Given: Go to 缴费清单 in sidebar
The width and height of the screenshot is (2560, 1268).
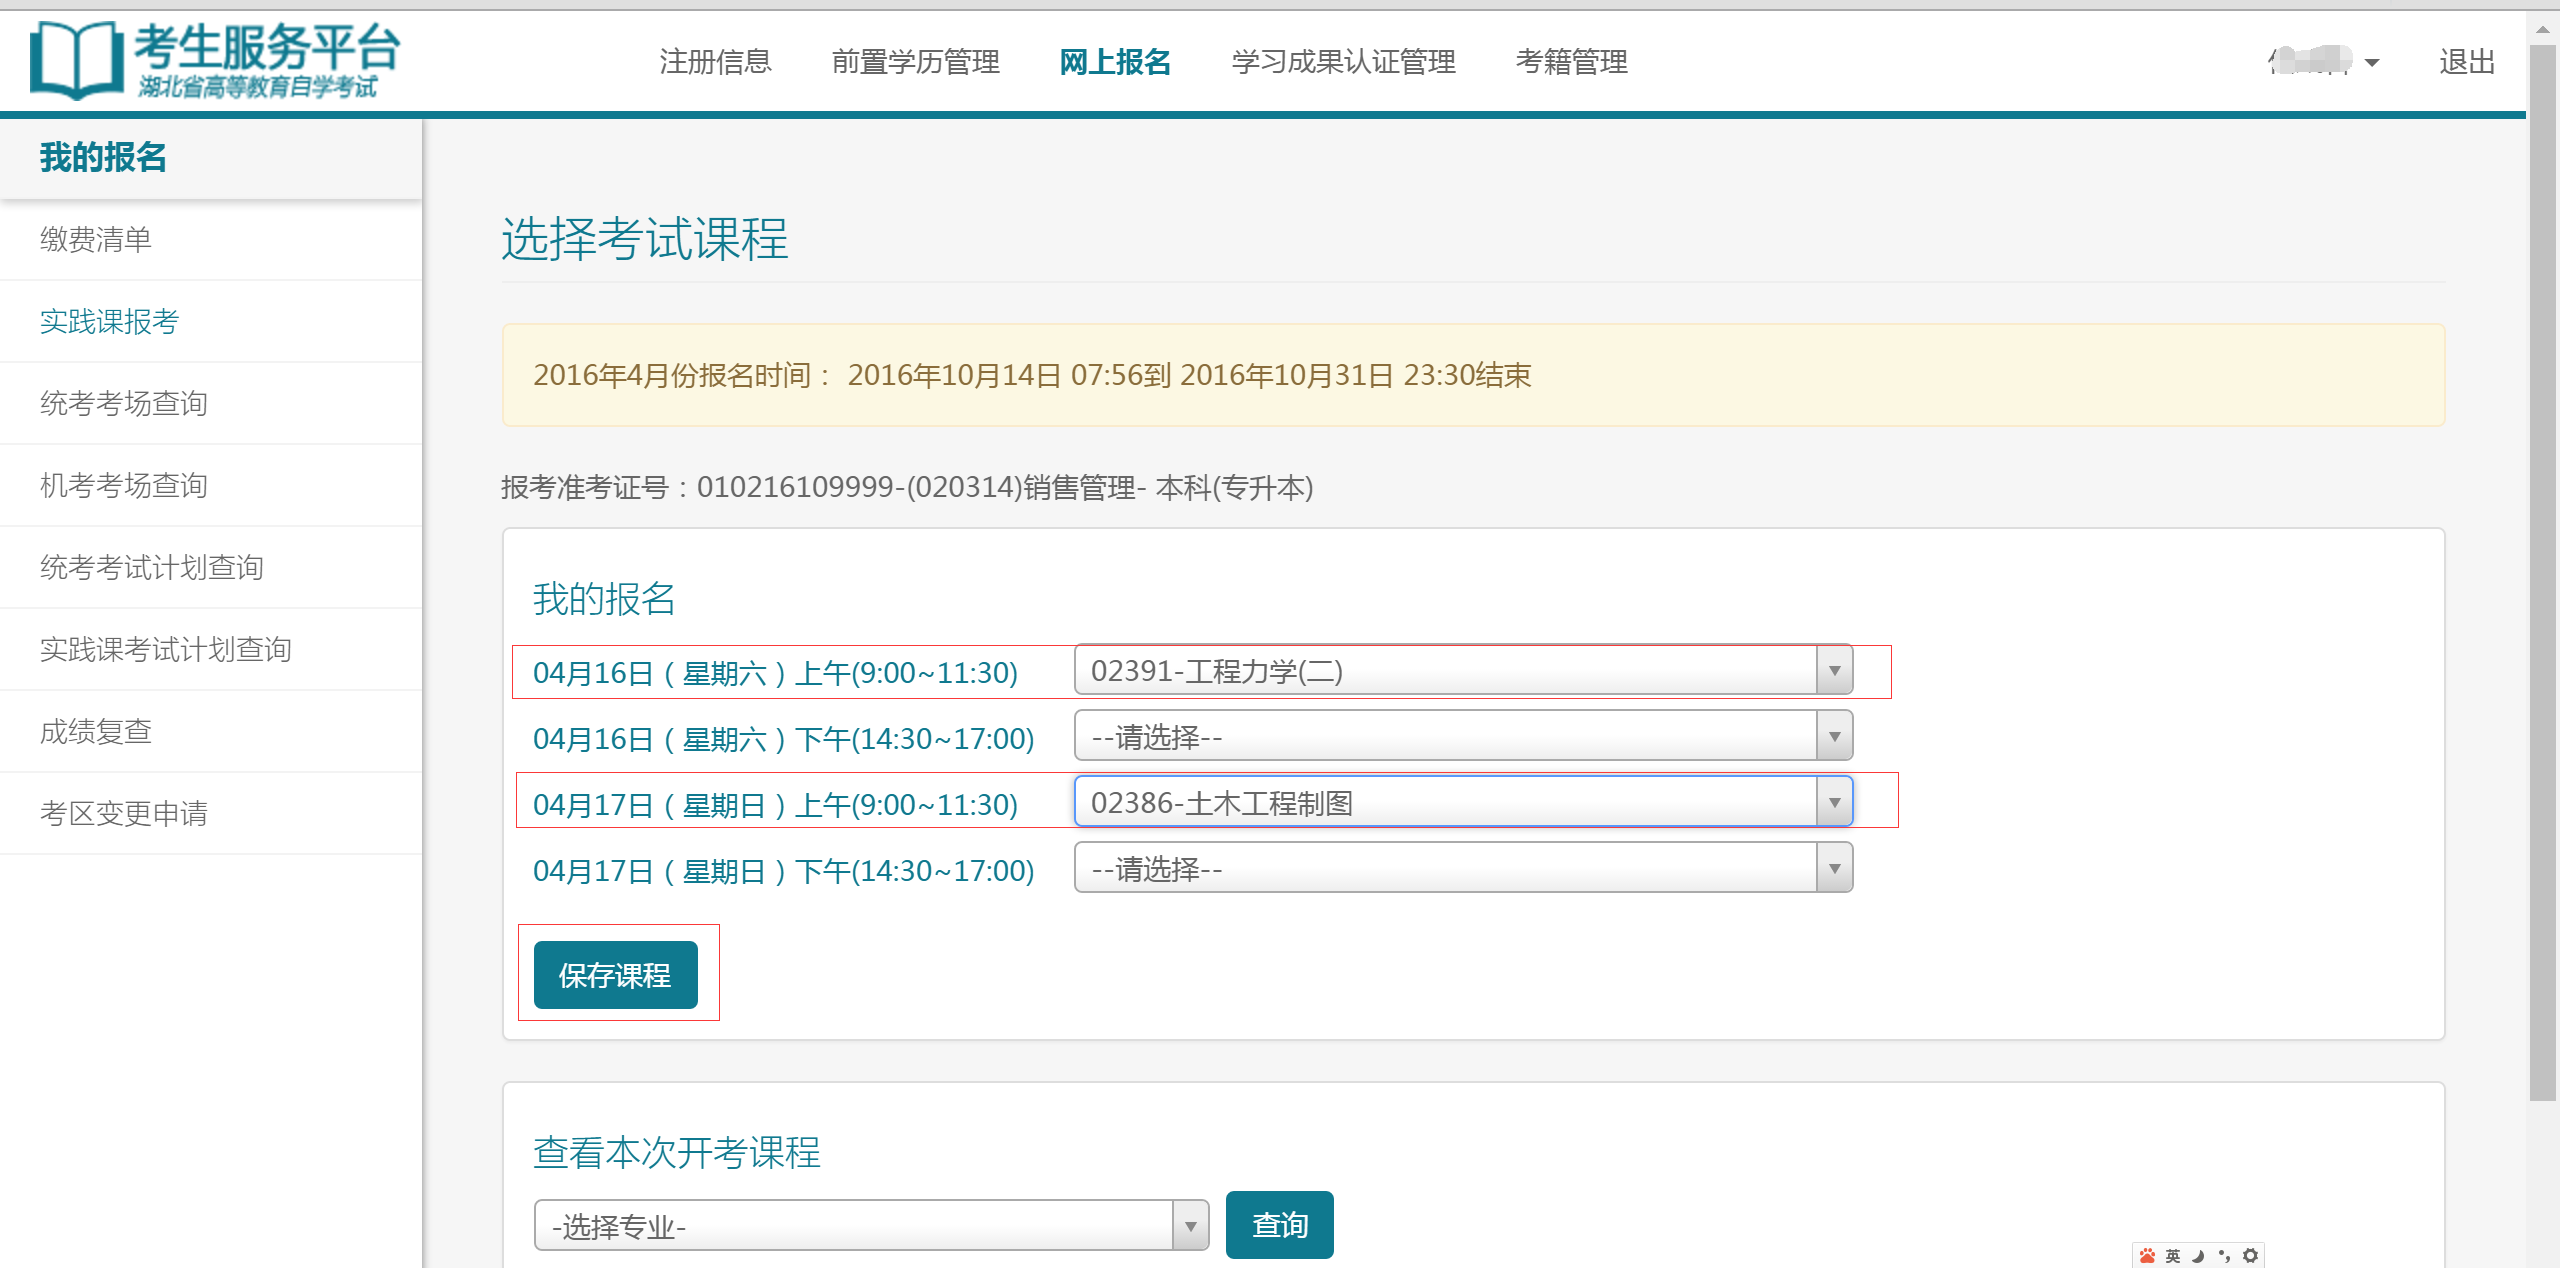Looking at the screenshot, I should [x=96, y=240].
